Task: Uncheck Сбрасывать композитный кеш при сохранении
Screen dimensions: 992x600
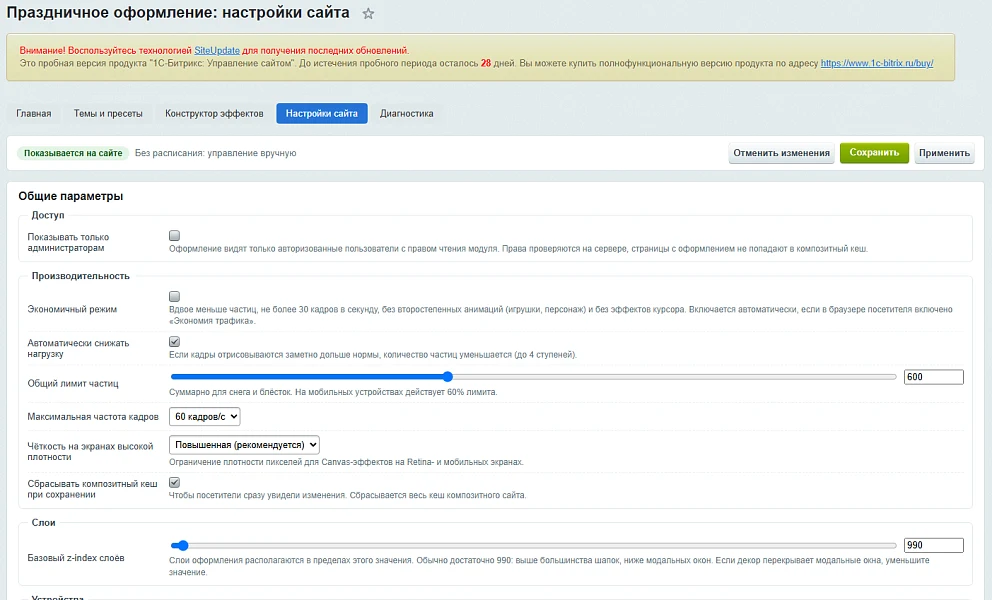Action: 175,482
